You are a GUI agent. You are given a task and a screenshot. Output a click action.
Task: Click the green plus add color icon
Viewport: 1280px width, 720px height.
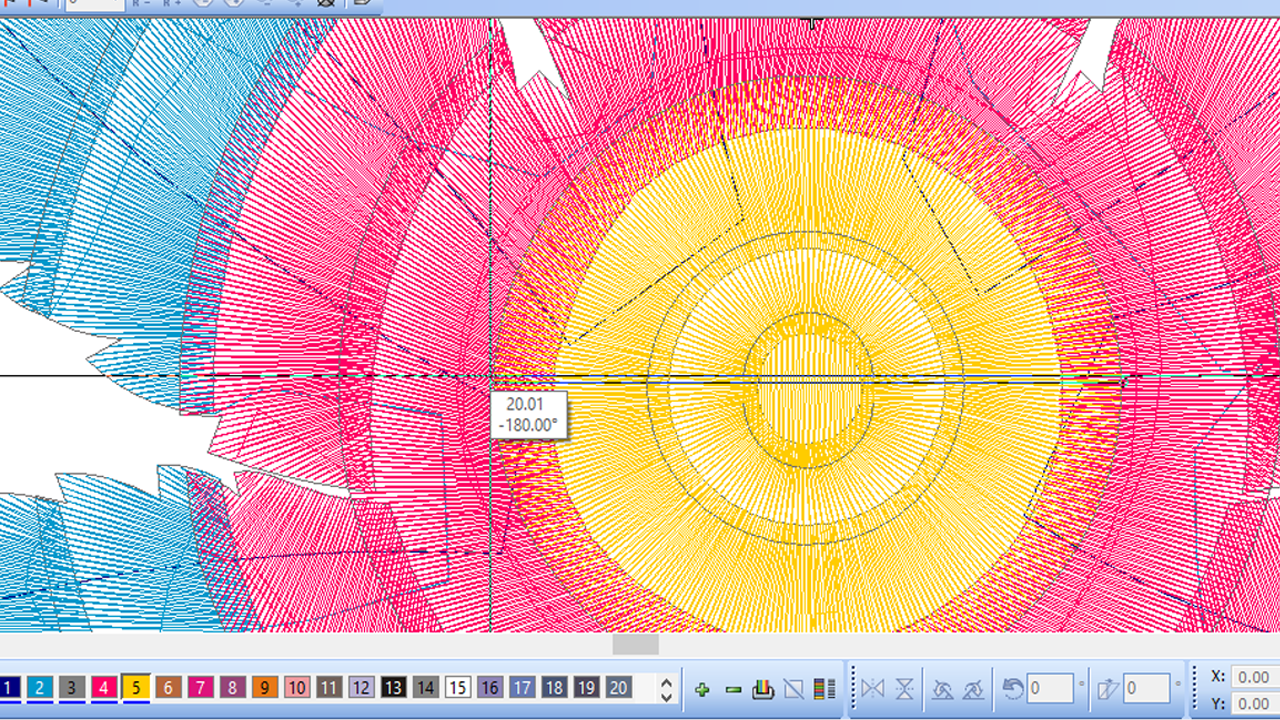click(702, 689)
